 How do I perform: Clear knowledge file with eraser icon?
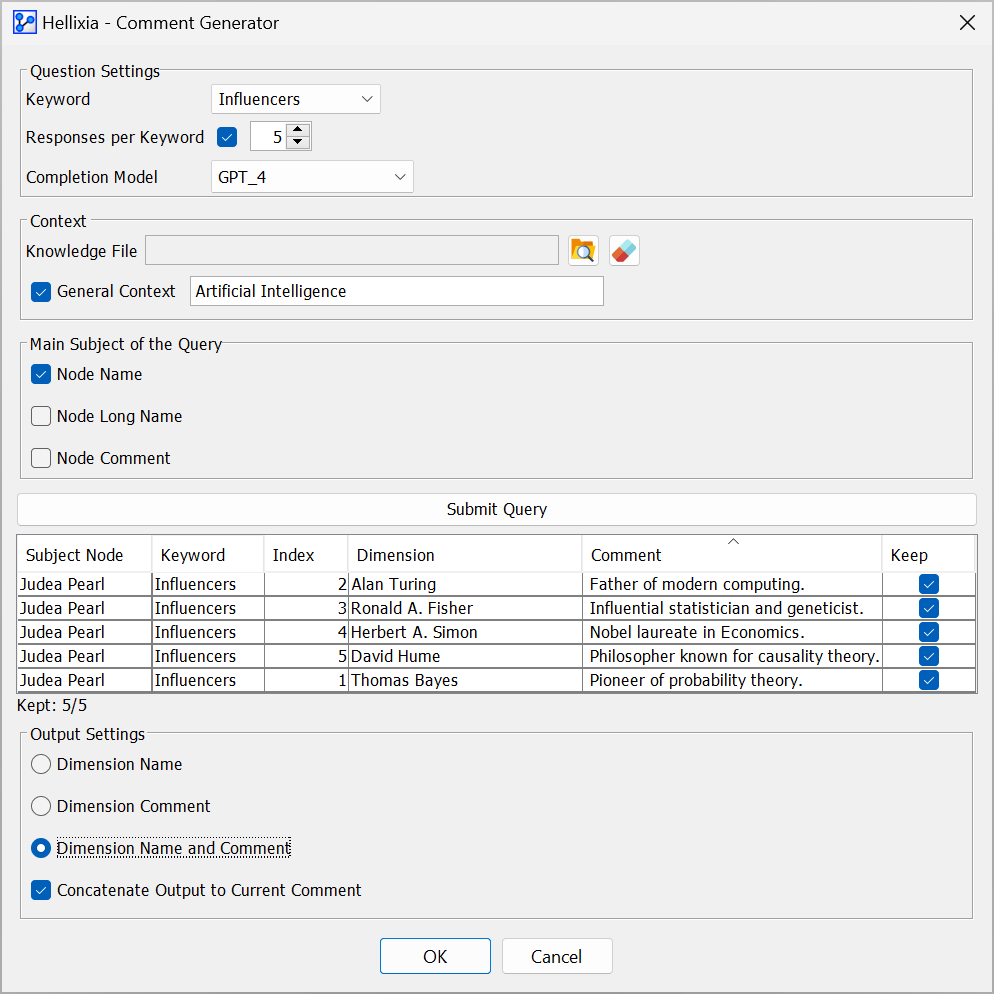pos(624,251)
